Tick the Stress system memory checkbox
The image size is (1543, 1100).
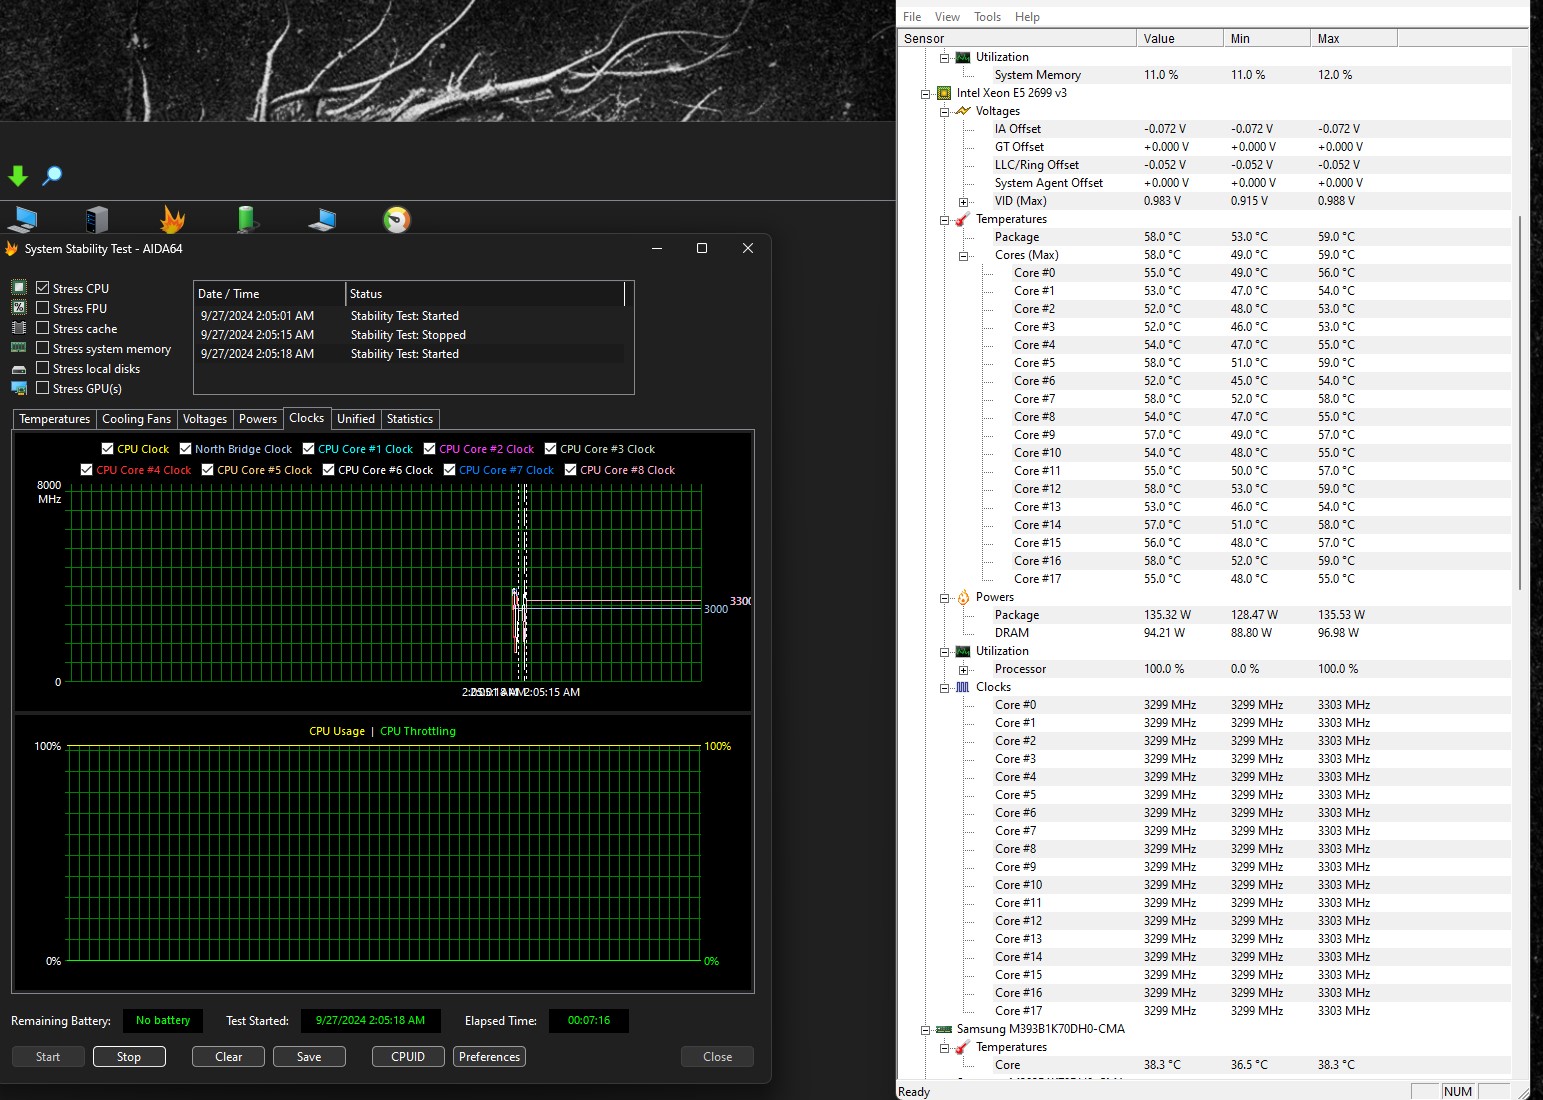(x=42, y=348)
